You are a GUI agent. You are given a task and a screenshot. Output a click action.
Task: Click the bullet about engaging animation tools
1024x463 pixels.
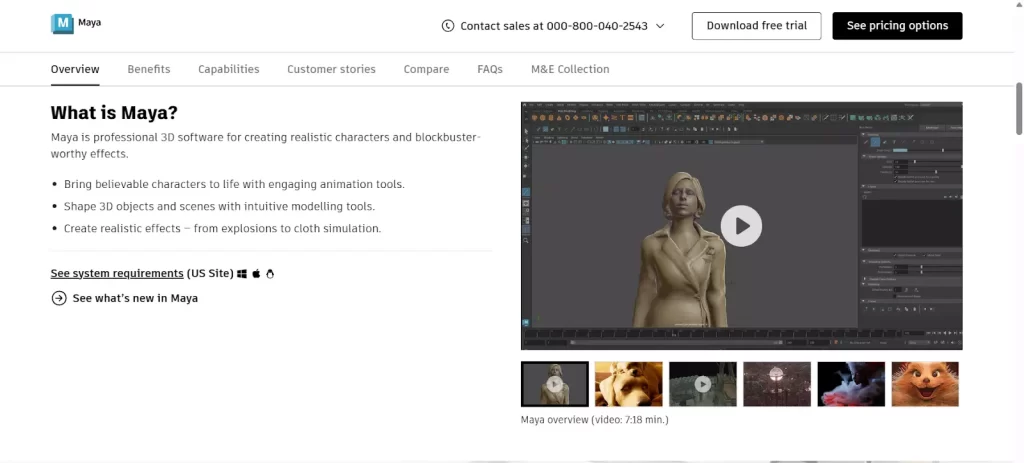[x=234, y=184]
